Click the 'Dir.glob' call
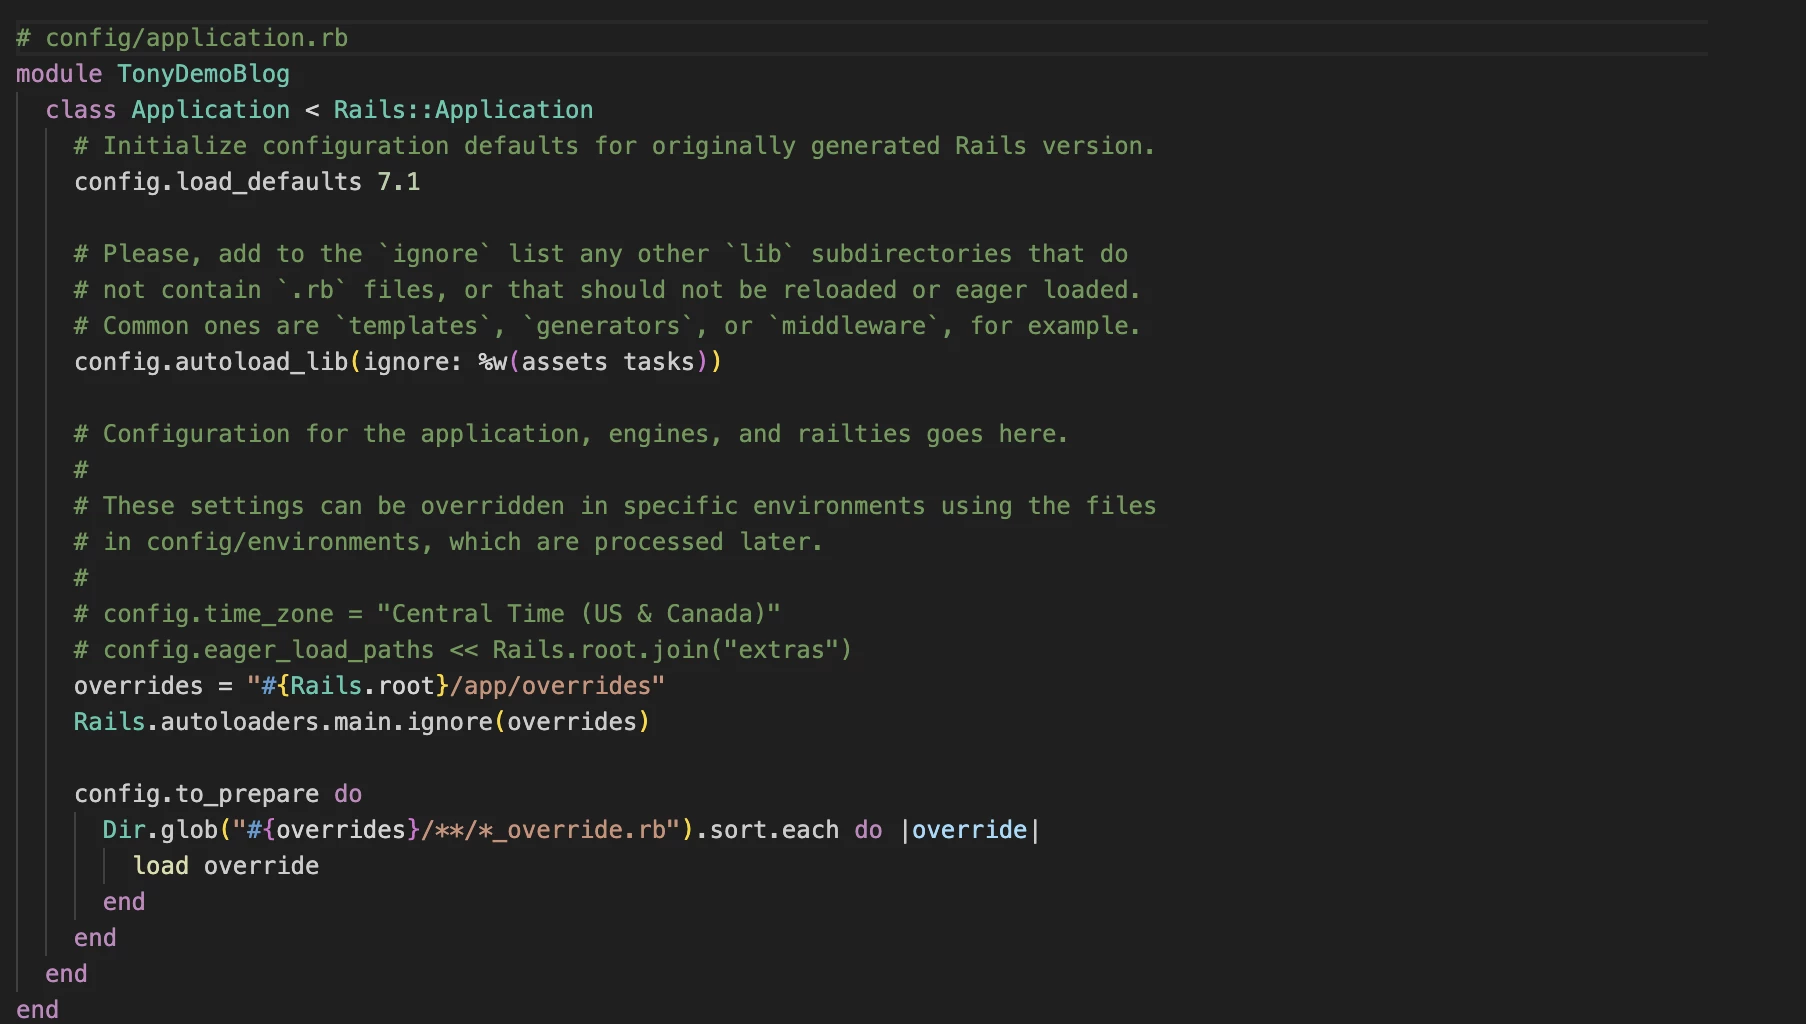The height and width of the screenshot is (1024, 1806). [160, 830]
